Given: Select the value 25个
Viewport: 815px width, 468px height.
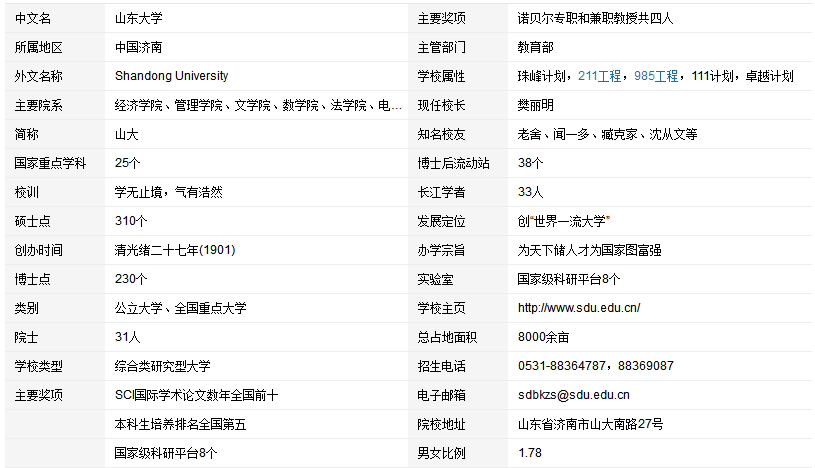Looking at the screenshot, I should point(127,163).
